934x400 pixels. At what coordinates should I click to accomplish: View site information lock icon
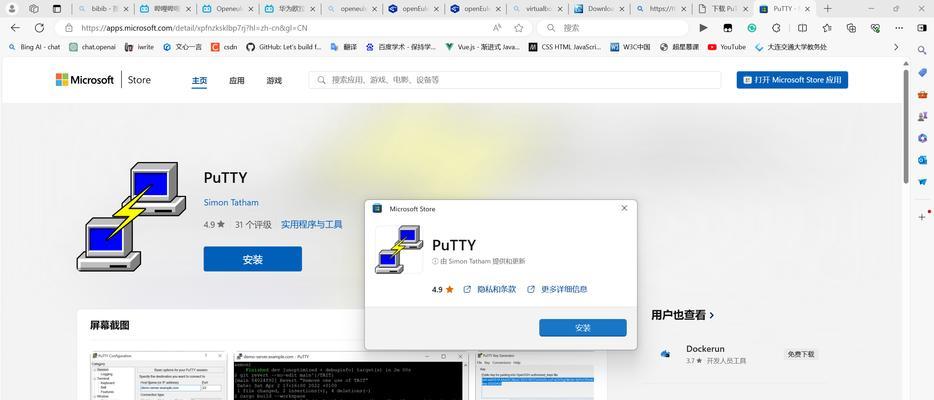[69, 28]
